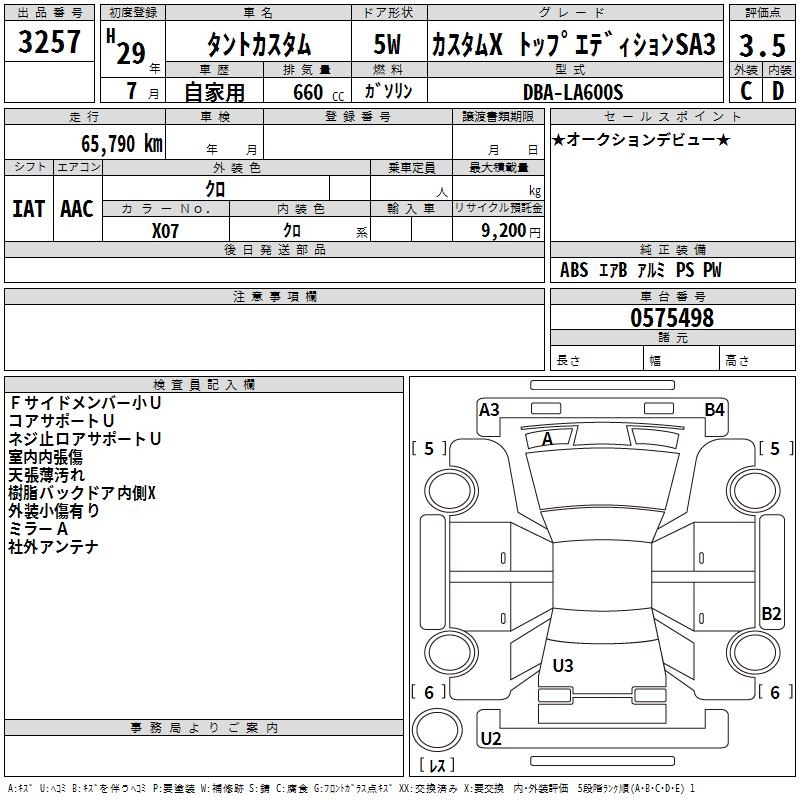Click damage mark B4 on car diagram

tap(714, 410)
